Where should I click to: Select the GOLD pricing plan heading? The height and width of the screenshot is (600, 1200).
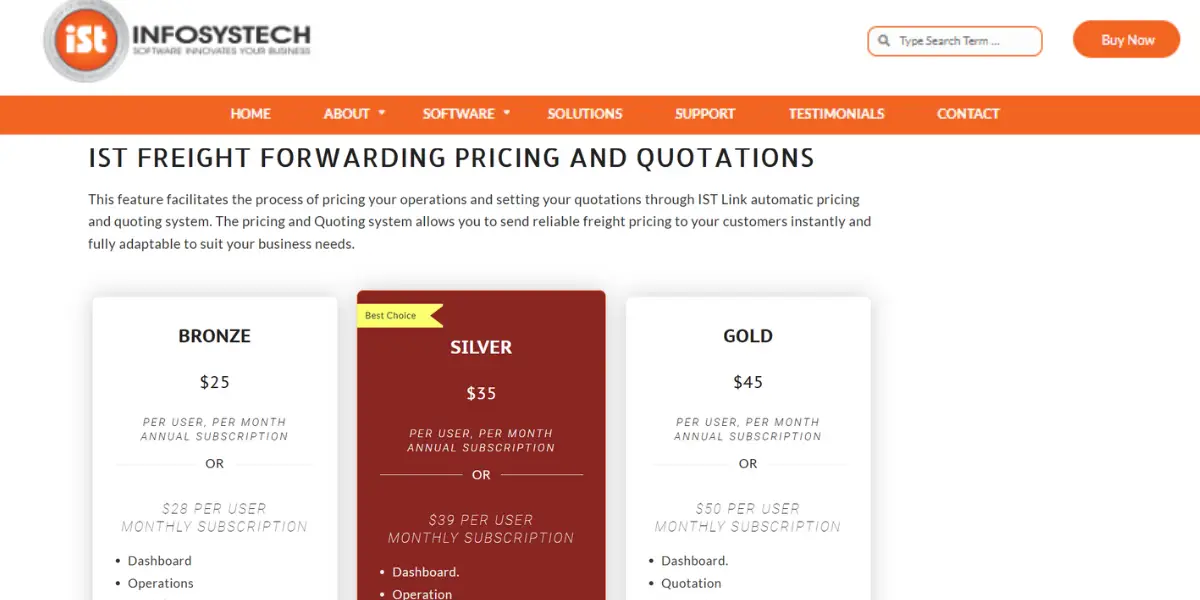click(748, 336)
